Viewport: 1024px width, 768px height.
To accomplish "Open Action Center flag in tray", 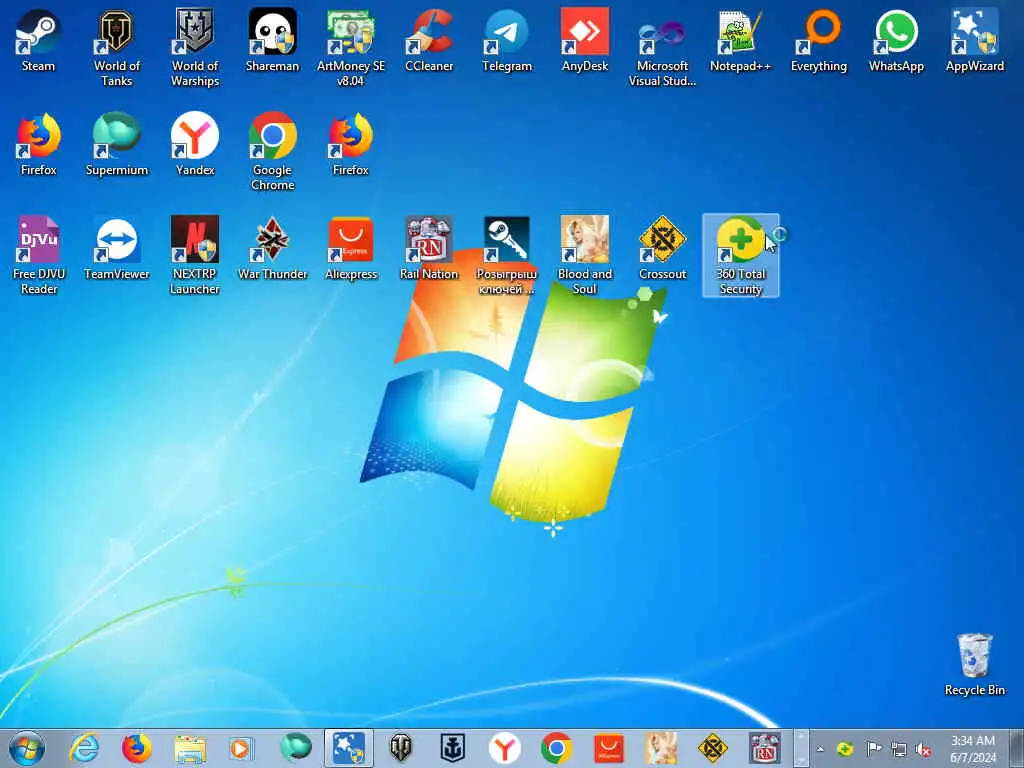I will click(874, 749).
